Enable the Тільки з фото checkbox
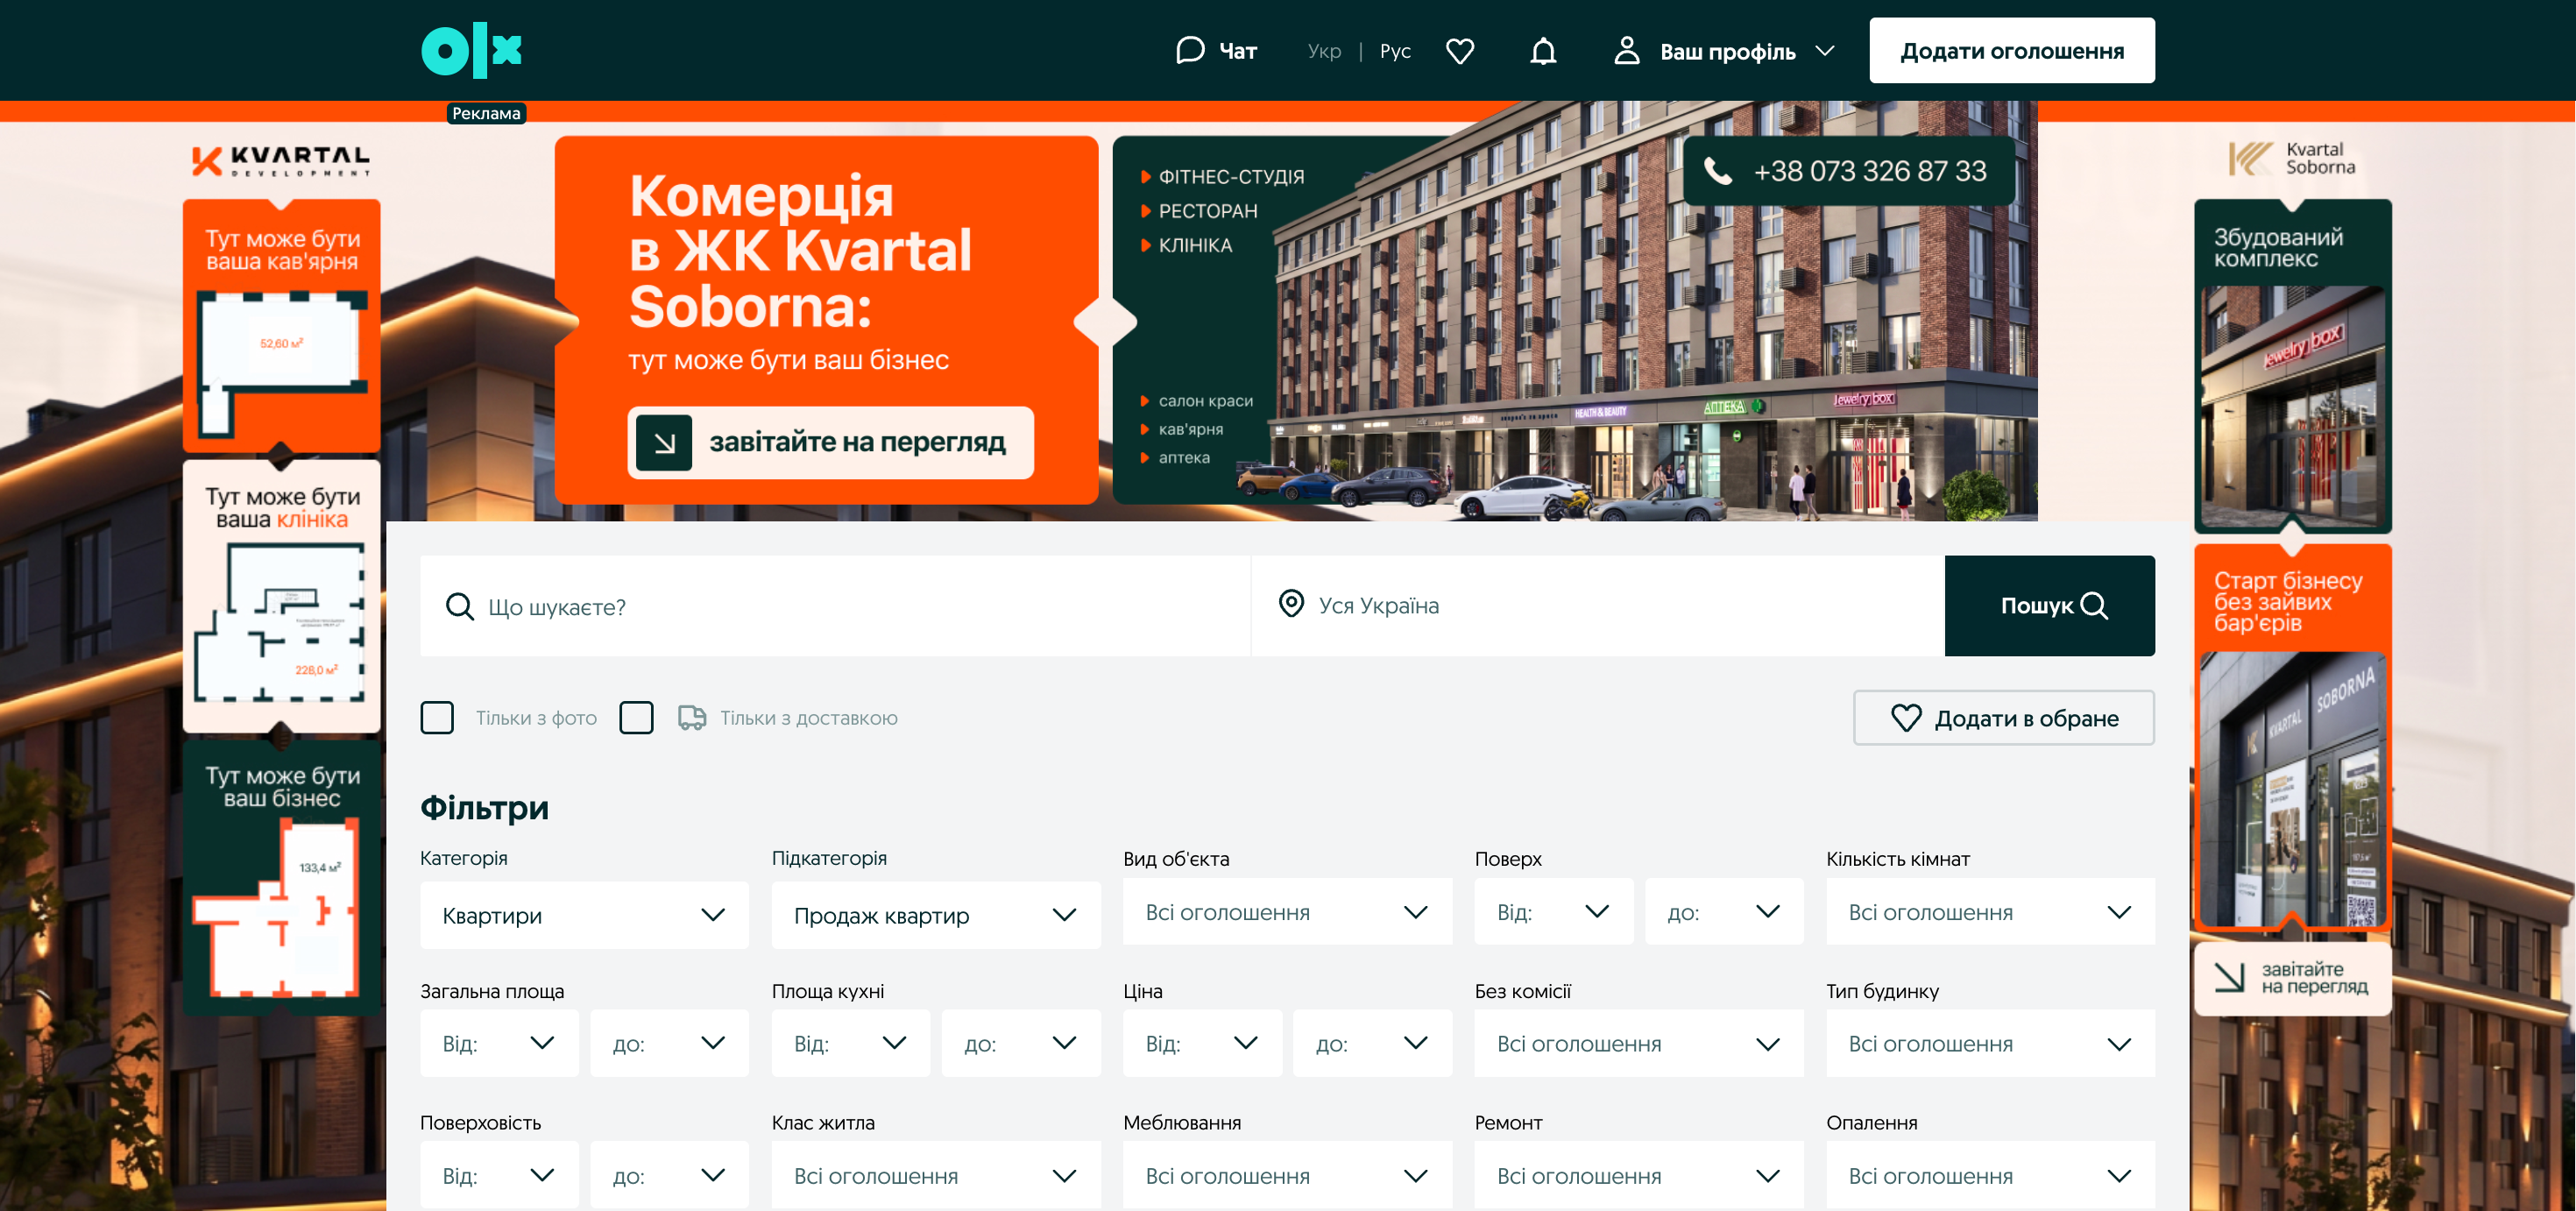The height and width of the screenshot is (1211, 2576). (x=437, y=717)
